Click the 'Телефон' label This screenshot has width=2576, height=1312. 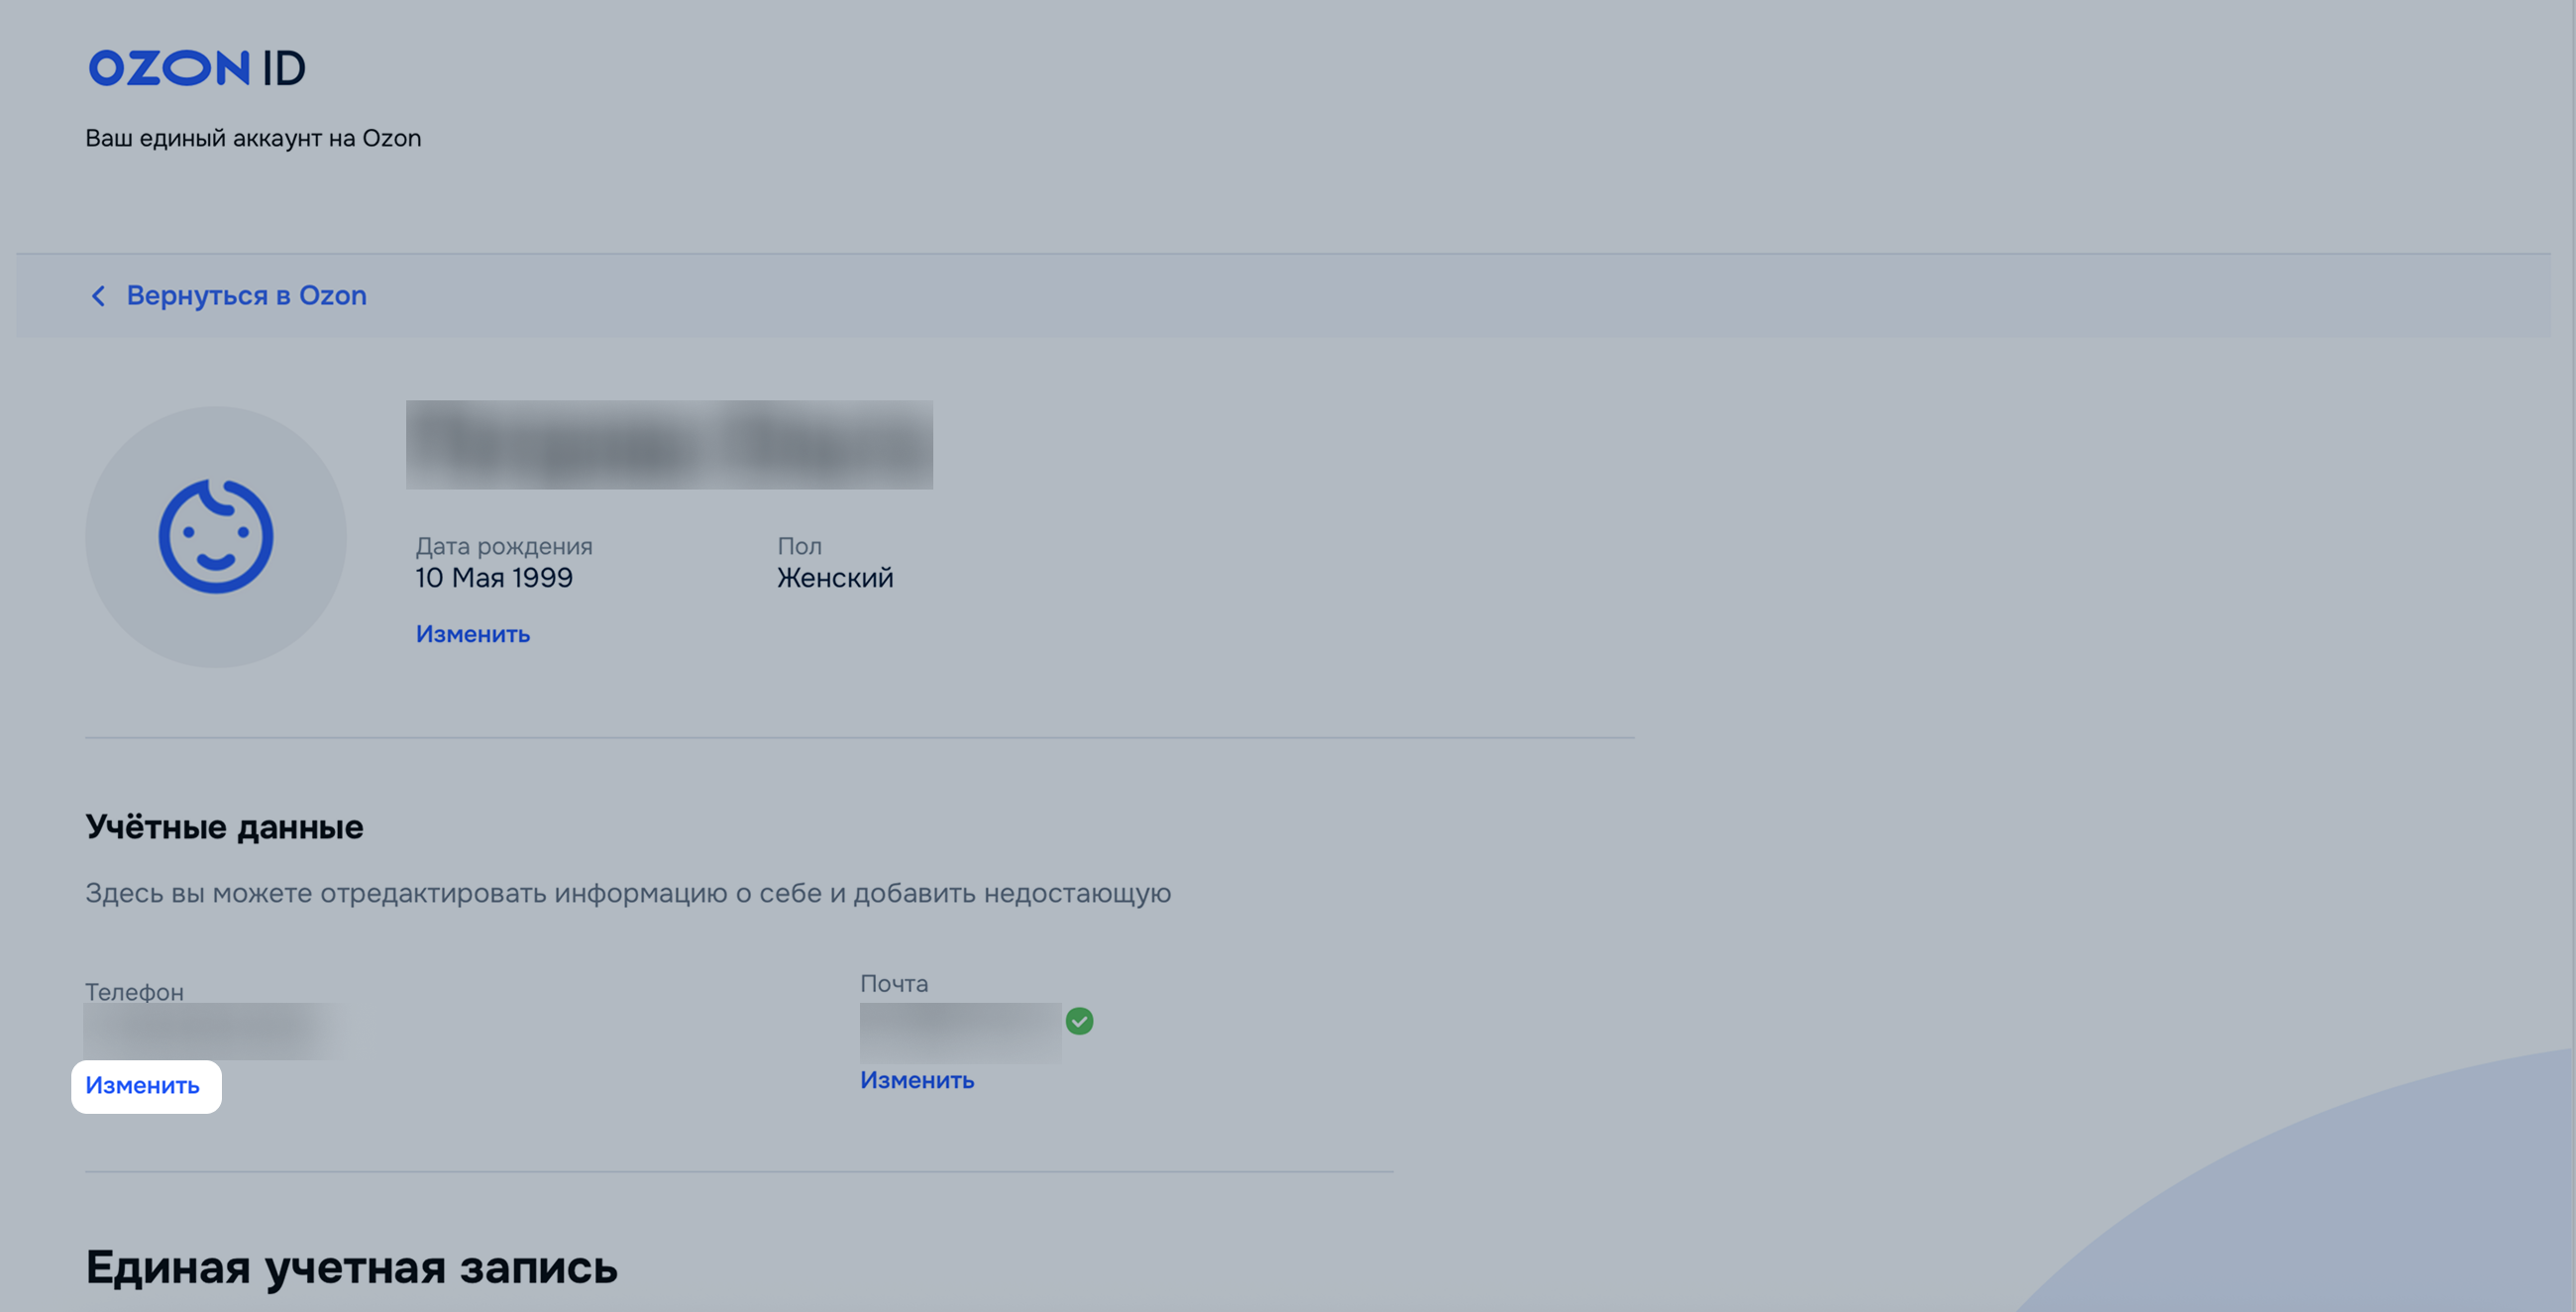pyautogui.click(x=134, y=992)
